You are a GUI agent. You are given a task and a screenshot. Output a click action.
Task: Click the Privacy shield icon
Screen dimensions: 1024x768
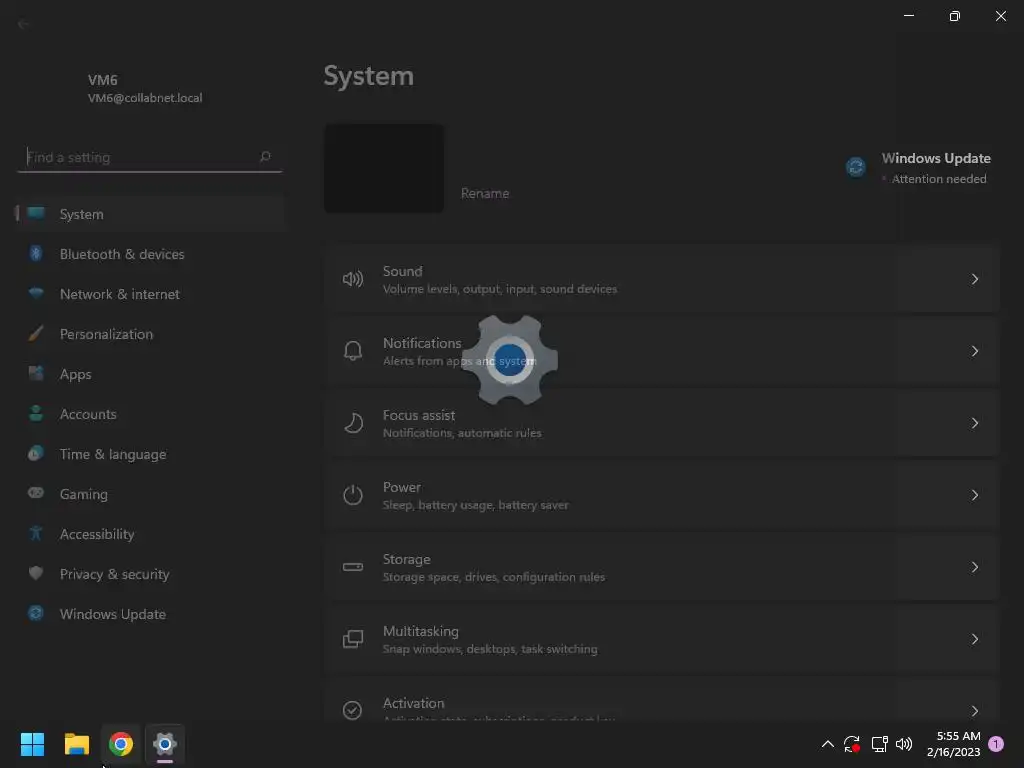pos(36,573)
